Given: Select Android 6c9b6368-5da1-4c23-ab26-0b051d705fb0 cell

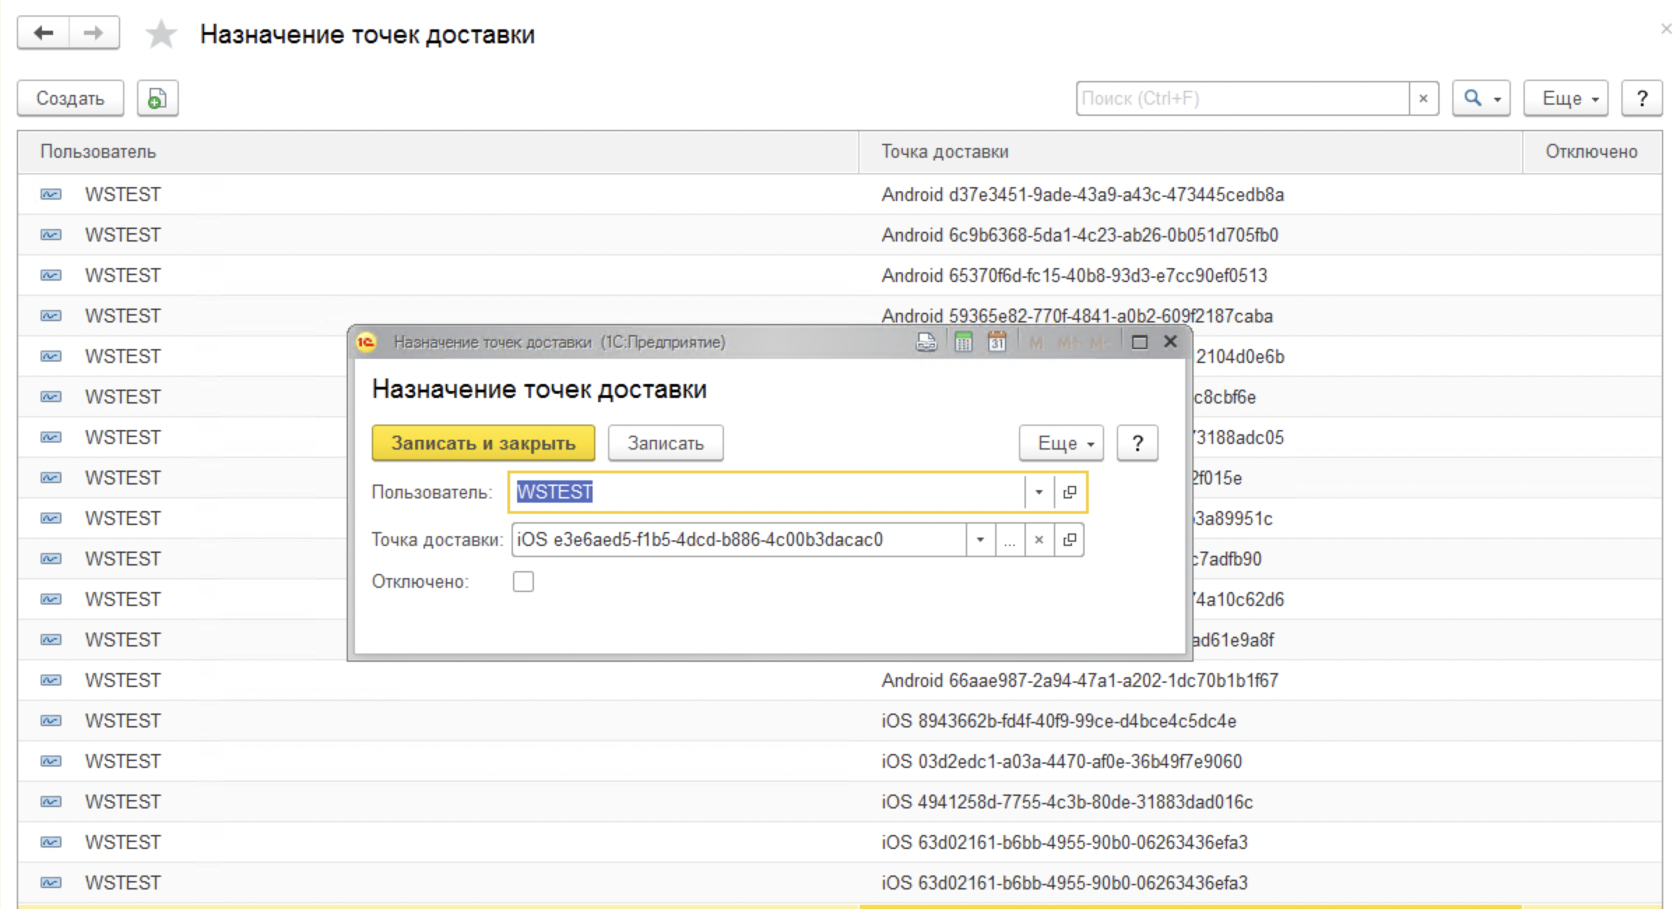Looking at the screenshot, I should [x=1190, y=235].
